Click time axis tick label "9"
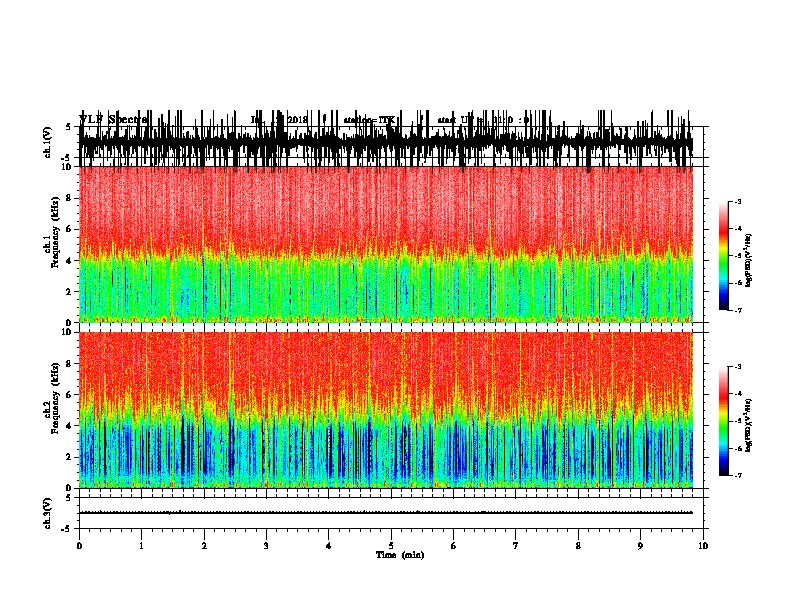The image size is (792, 612). tap(640, 546)
